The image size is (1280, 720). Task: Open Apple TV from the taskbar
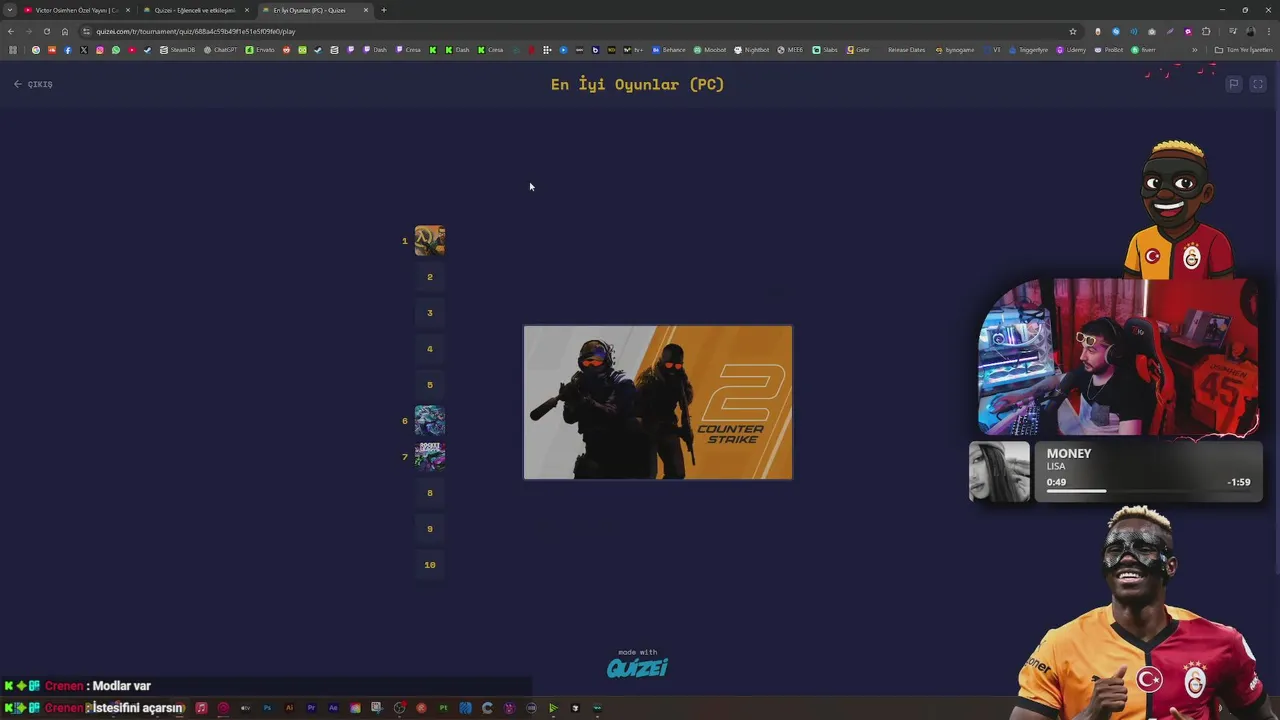pos(245,708)
